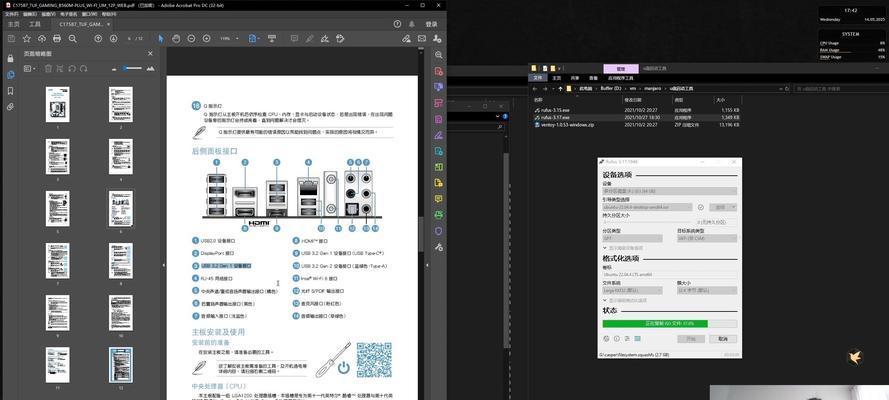
Task: Open the Rufus boot selection dropdown
Action: pos(647,207)
